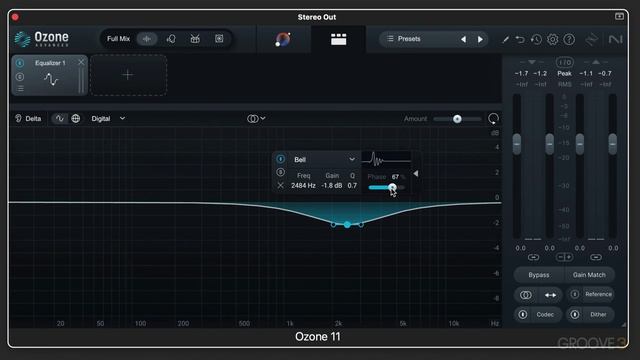Click the expand icon in title bar
This screenshot has width=640, height=360.
click(x=619, y=16)
